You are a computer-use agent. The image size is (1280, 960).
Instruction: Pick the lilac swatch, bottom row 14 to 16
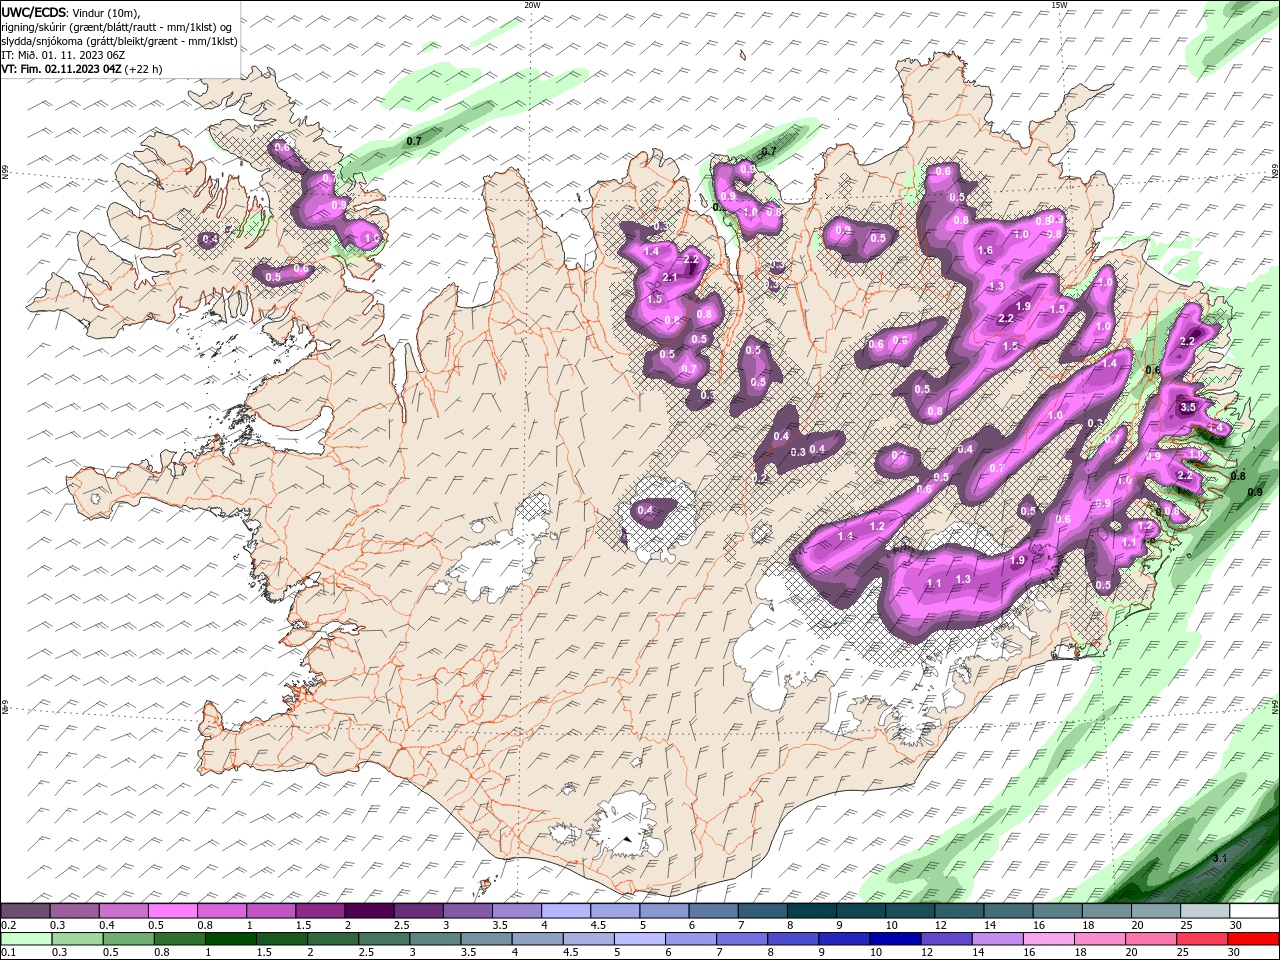pyautogui.click(x=1000, y=939)
